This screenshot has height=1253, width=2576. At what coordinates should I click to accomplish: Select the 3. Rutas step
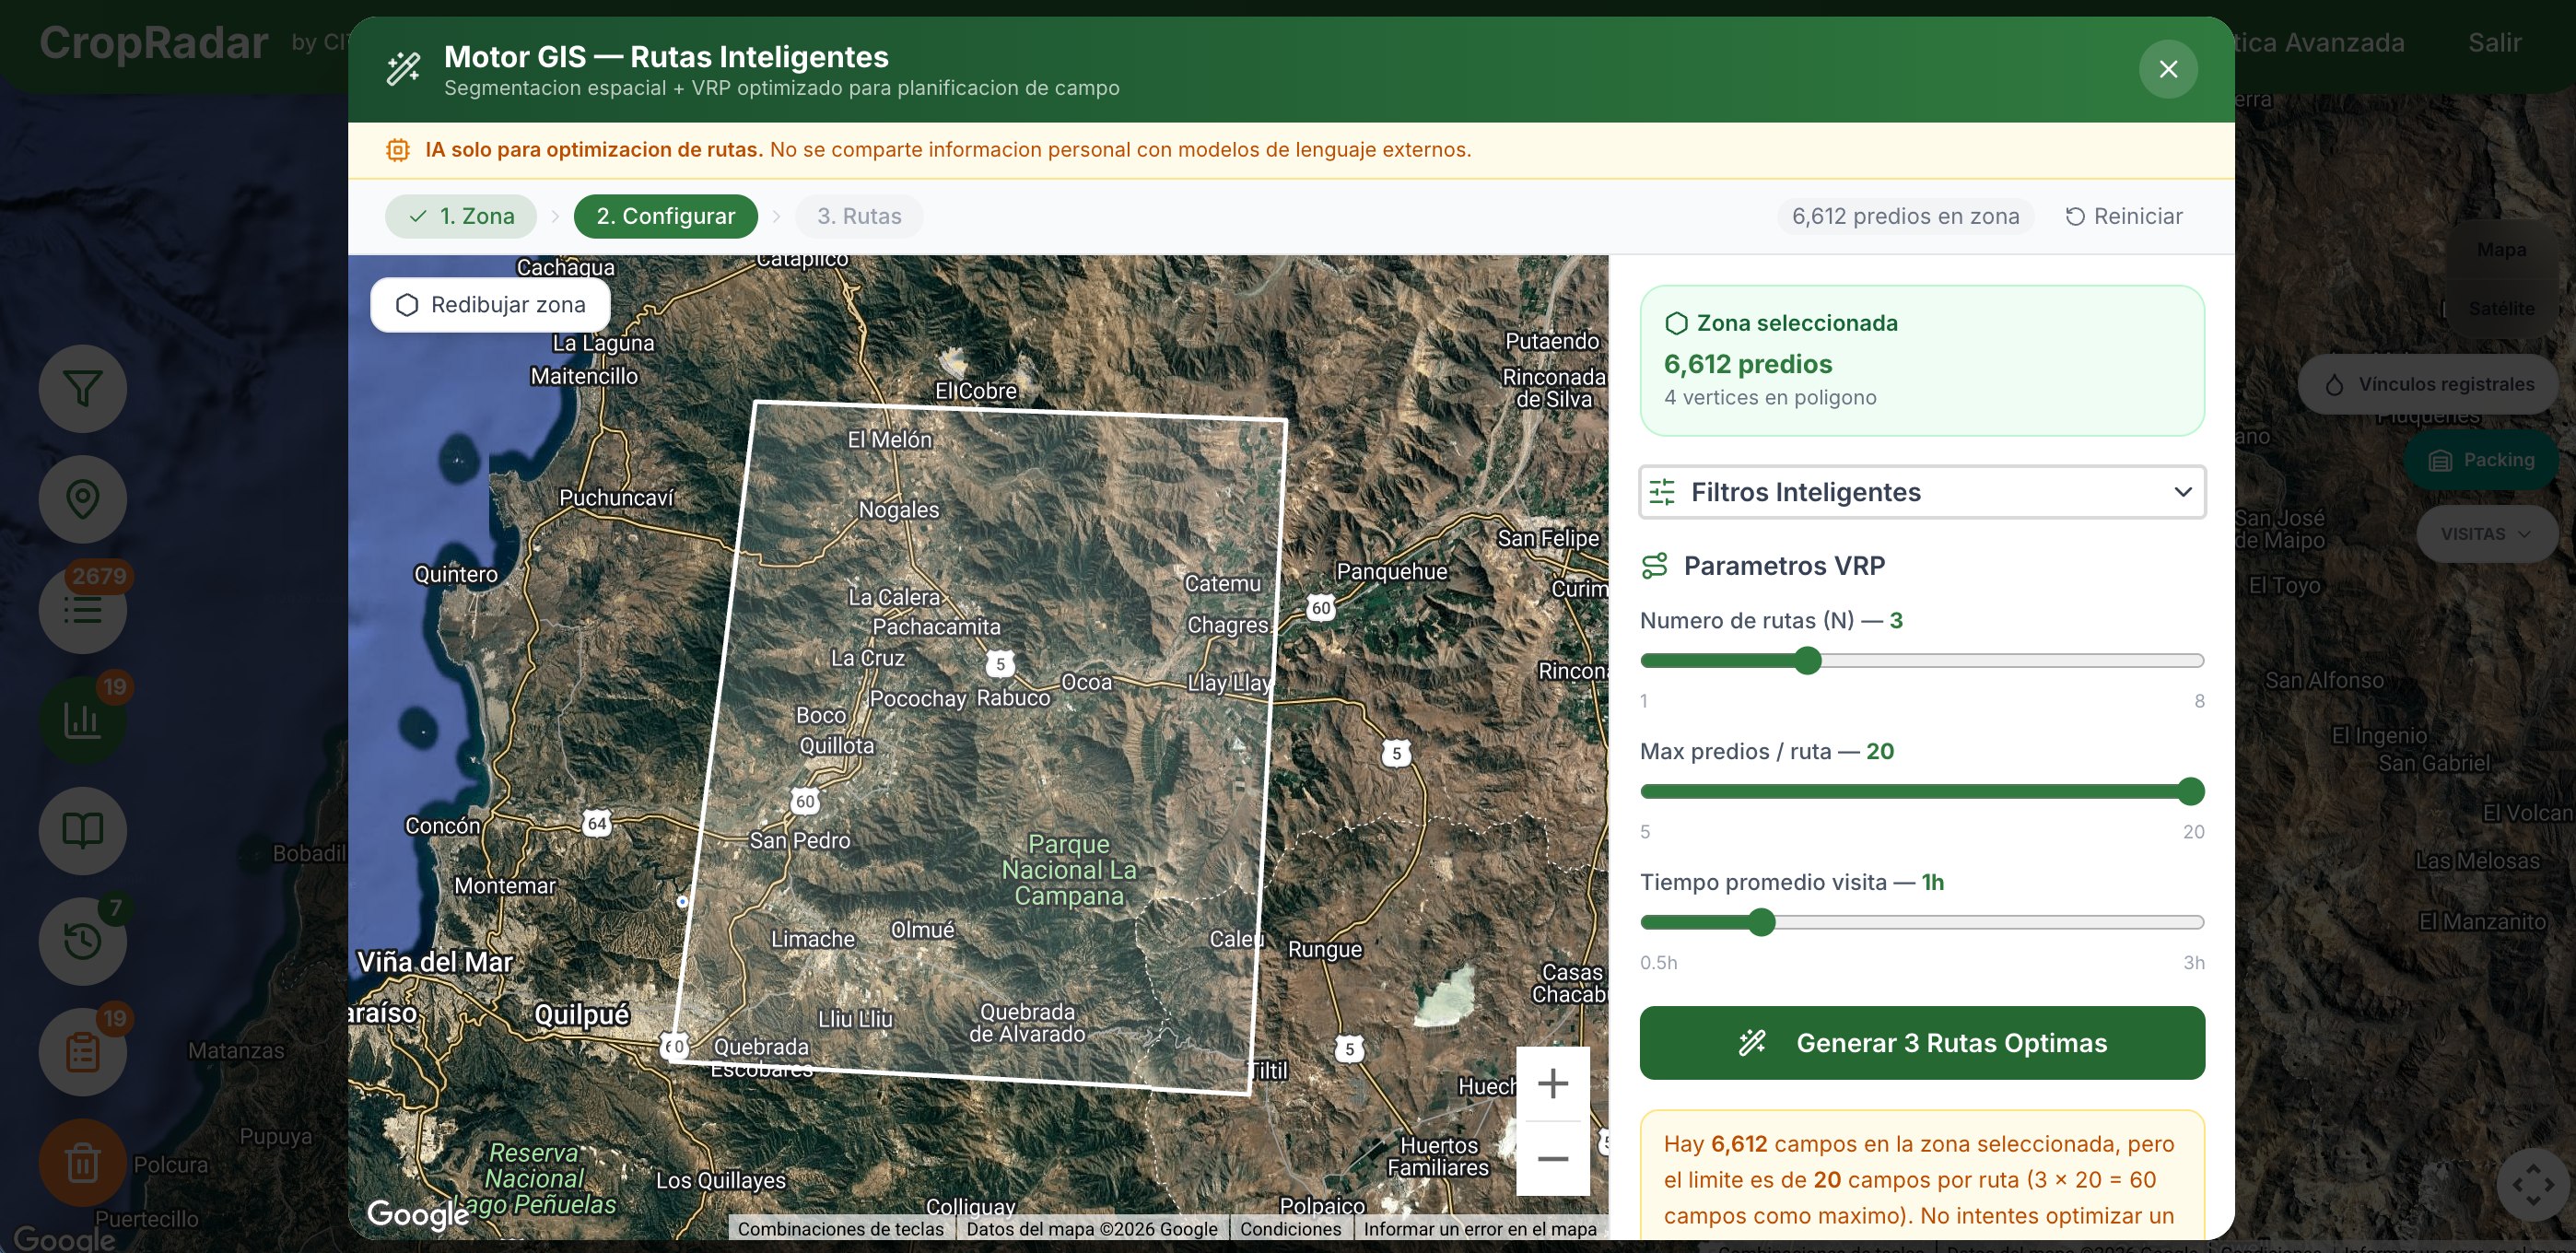coord(859,216)
